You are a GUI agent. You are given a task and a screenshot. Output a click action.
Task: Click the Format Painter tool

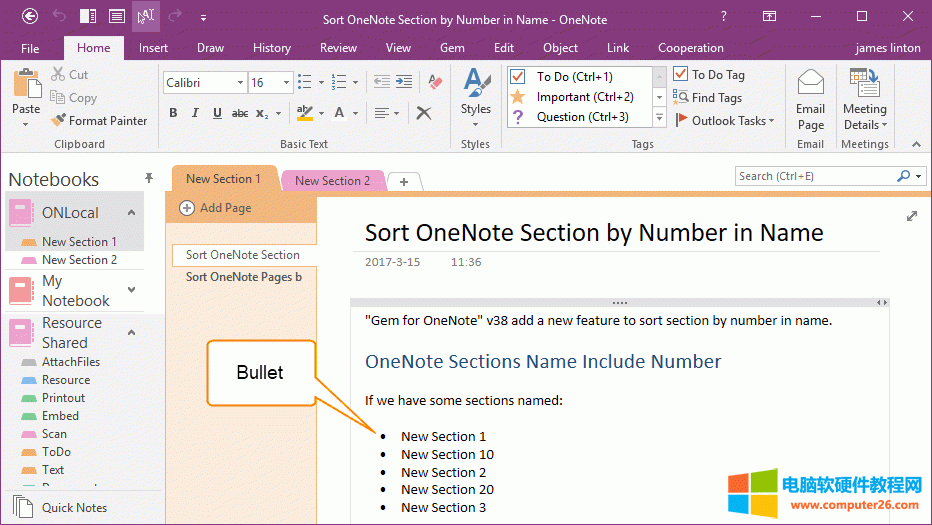click(x=99, y=121)
